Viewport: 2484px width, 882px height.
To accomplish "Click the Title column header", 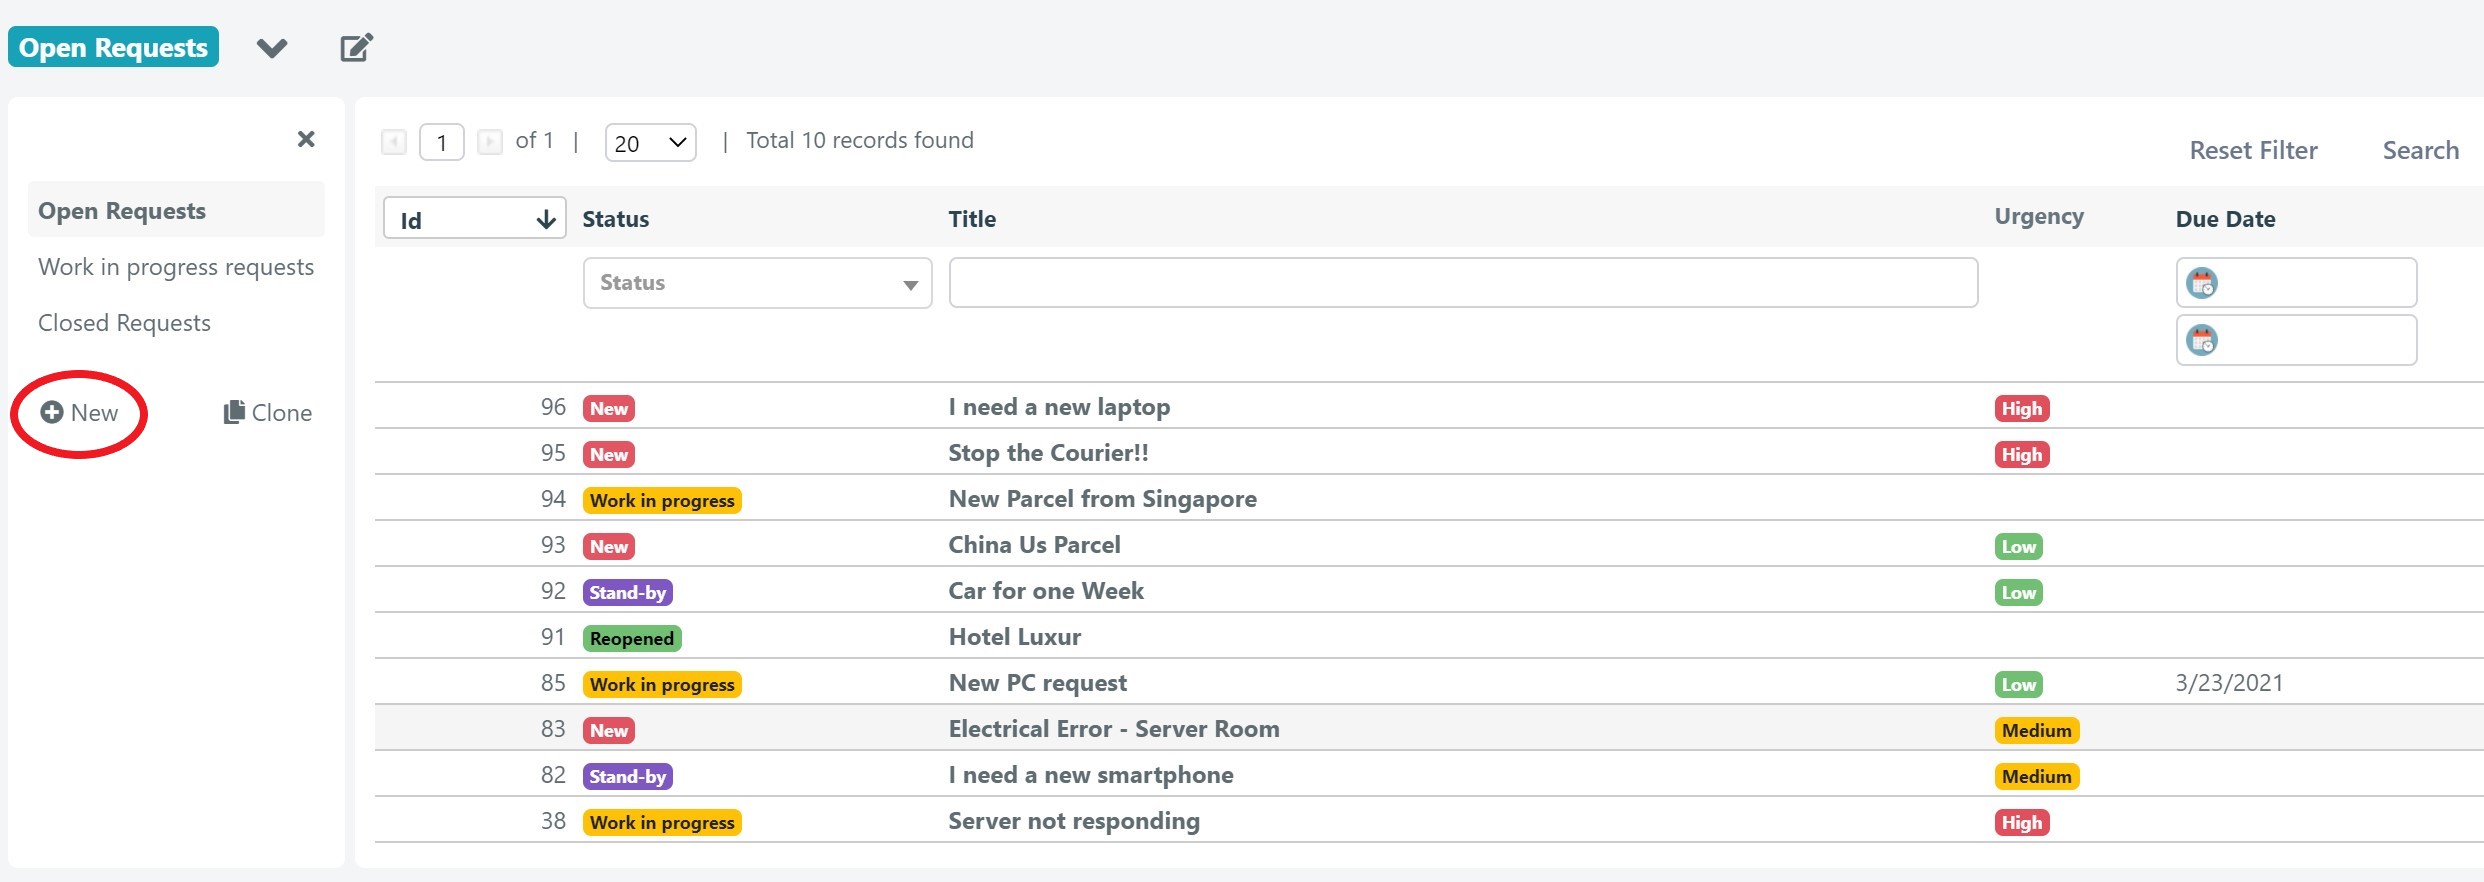I will pyautogui.click(x=972, y=219).
